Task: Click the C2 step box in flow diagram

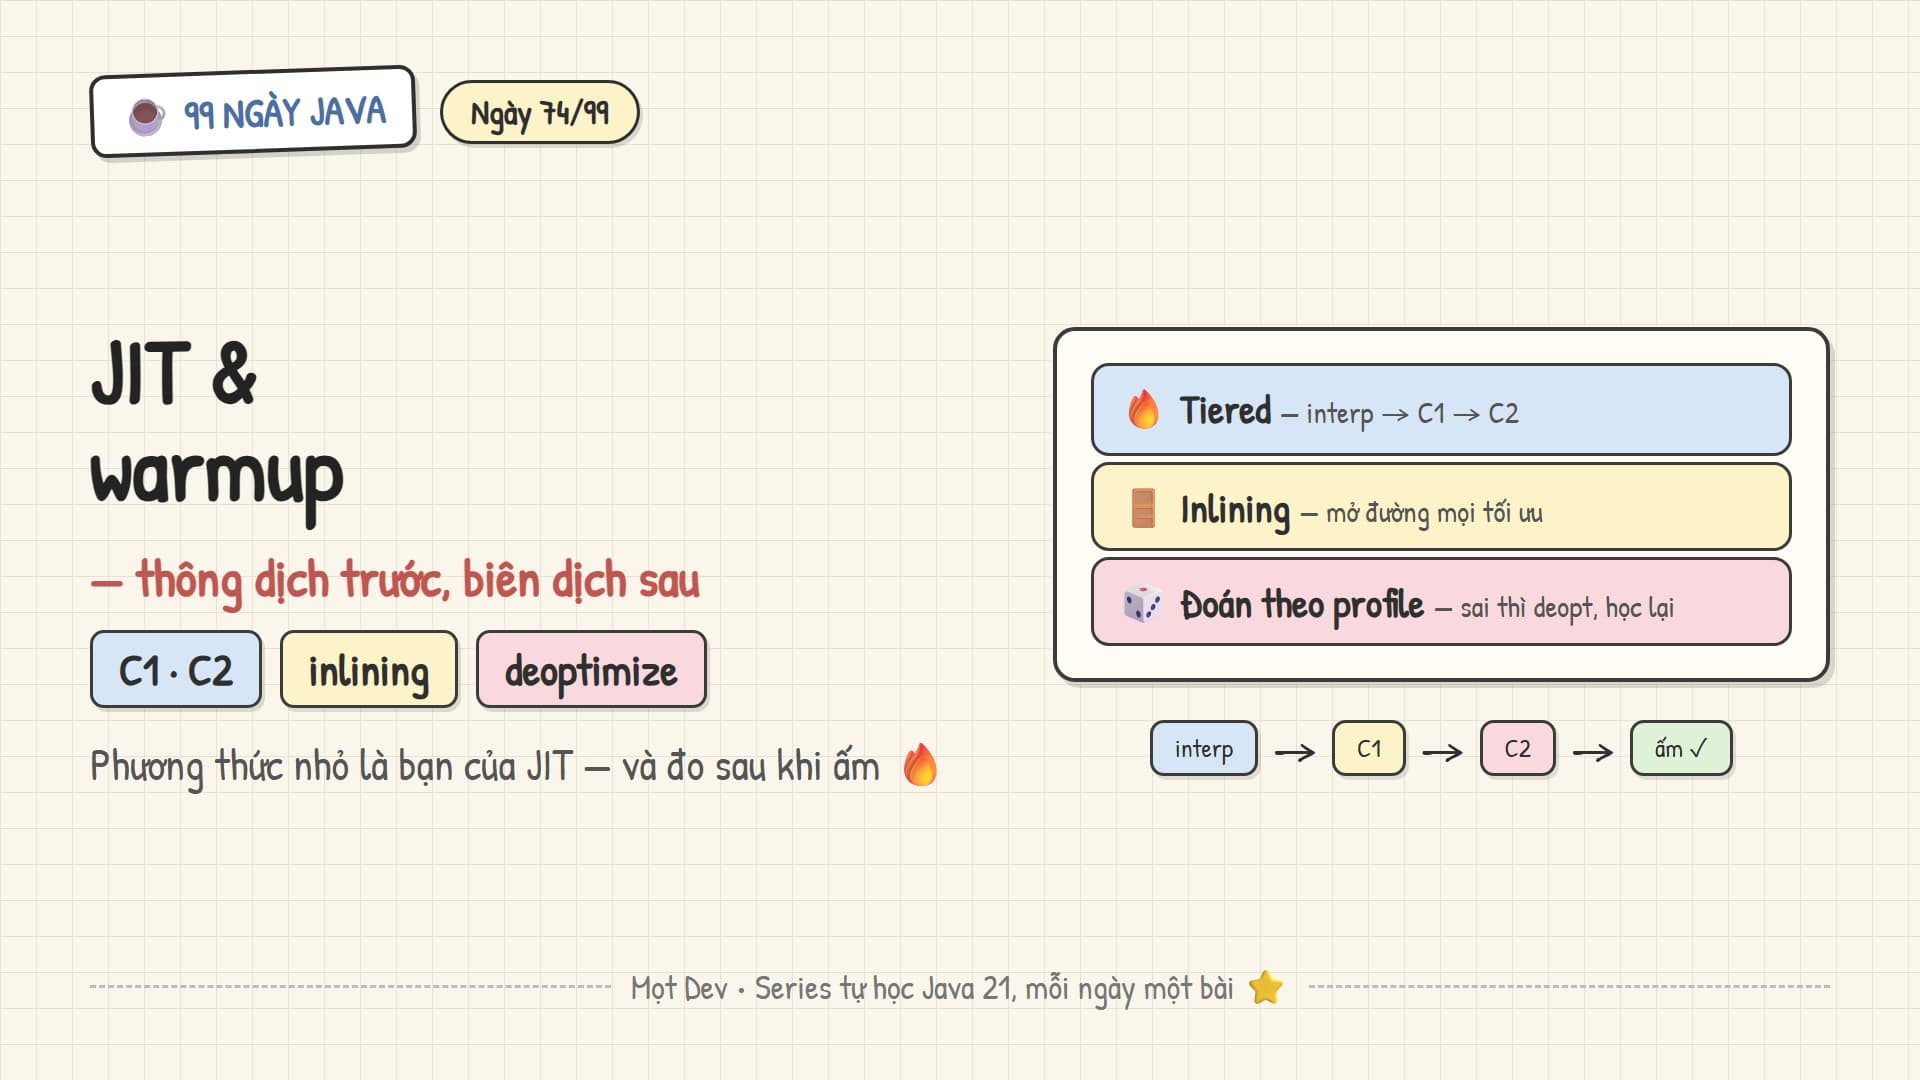Action: [1518, 749]
